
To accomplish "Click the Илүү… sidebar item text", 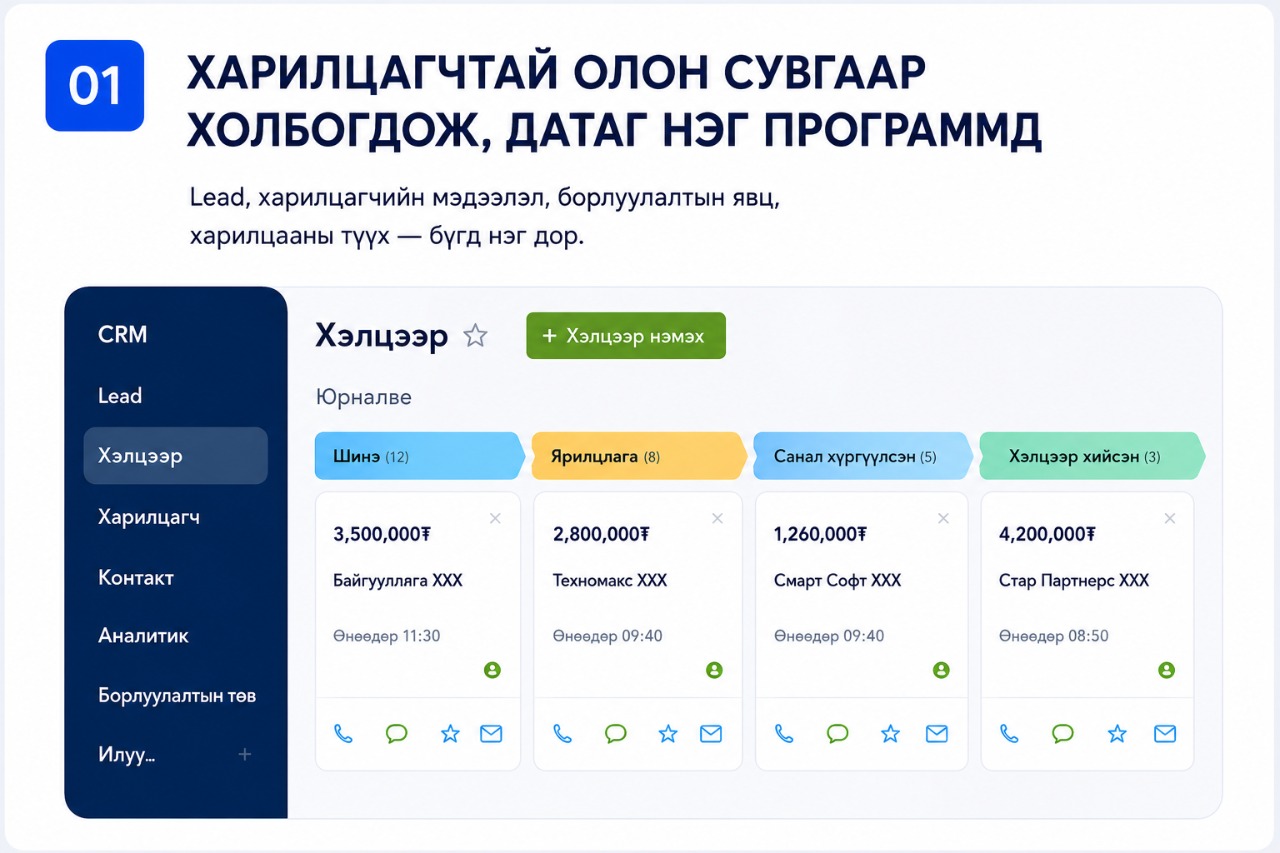I will 126,755.
